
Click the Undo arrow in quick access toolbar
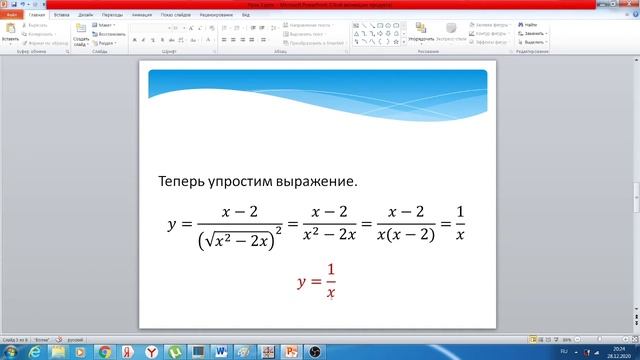(22, 4)
